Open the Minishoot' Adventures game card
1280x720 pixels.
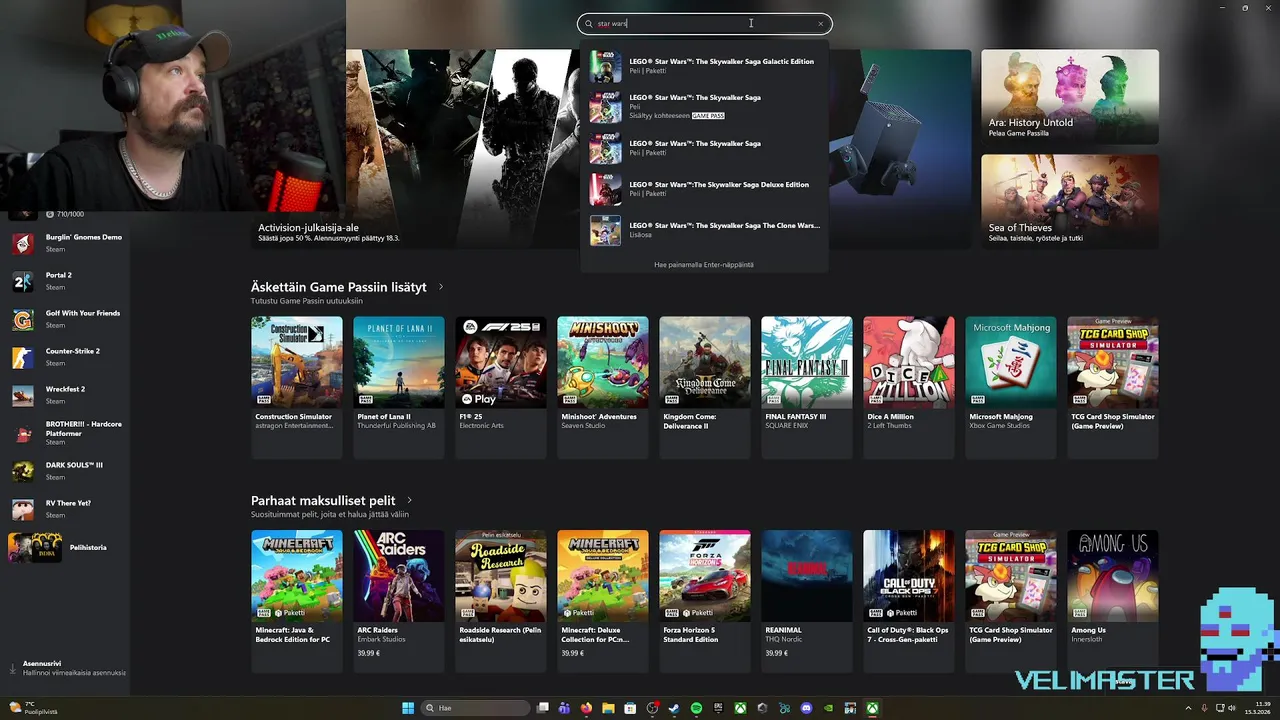[x=603, y=387]
